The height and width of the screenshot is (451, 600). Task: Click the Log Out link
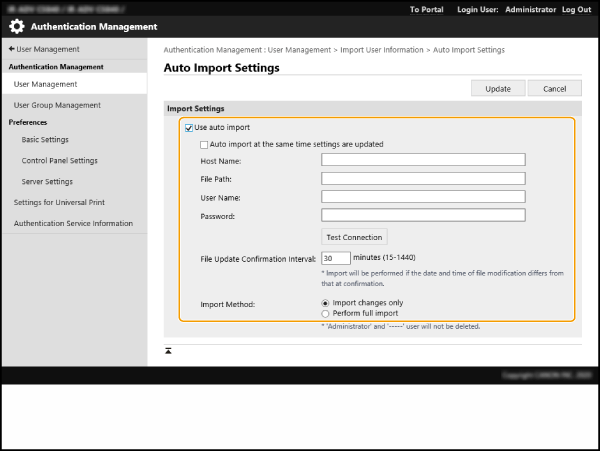point(576,9)
